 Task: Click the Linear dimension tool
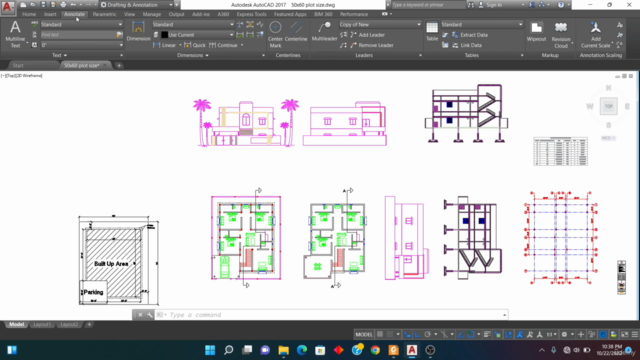coord(164,45)
